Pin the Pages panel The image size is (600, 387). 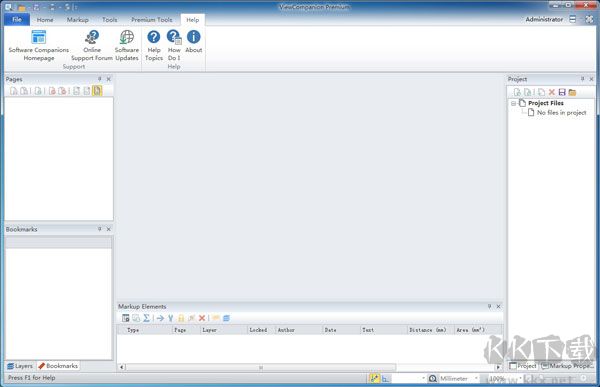(x=99, y=79)
